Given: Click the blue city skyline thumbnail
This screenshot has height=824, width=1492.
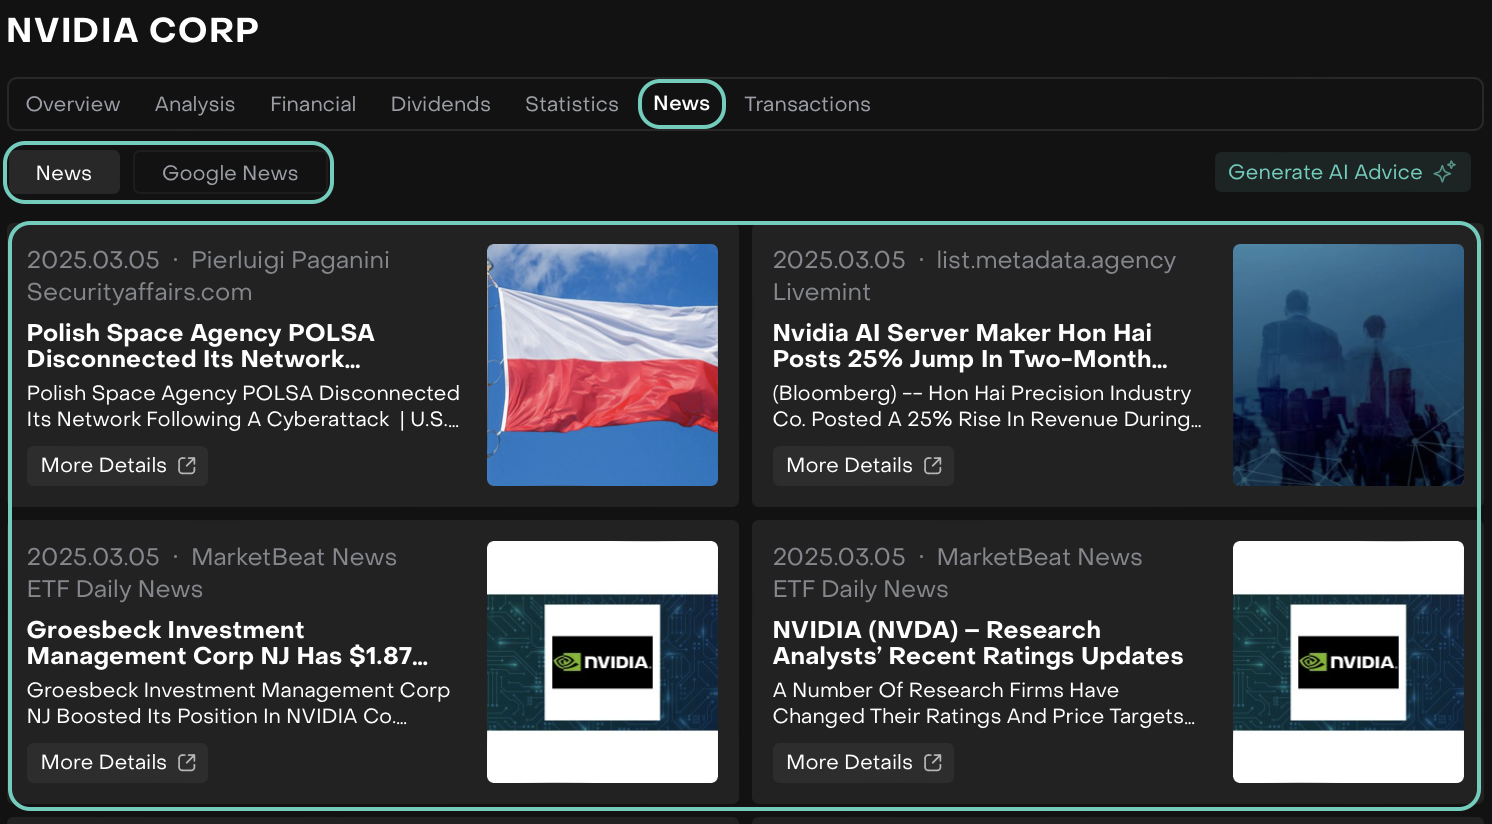Looking at the screenshot, I should click(1348, 365).
